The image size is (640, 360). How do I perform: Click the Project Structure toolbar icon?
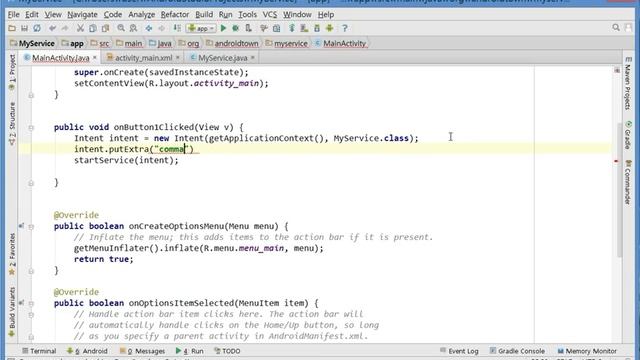[276, 28]
